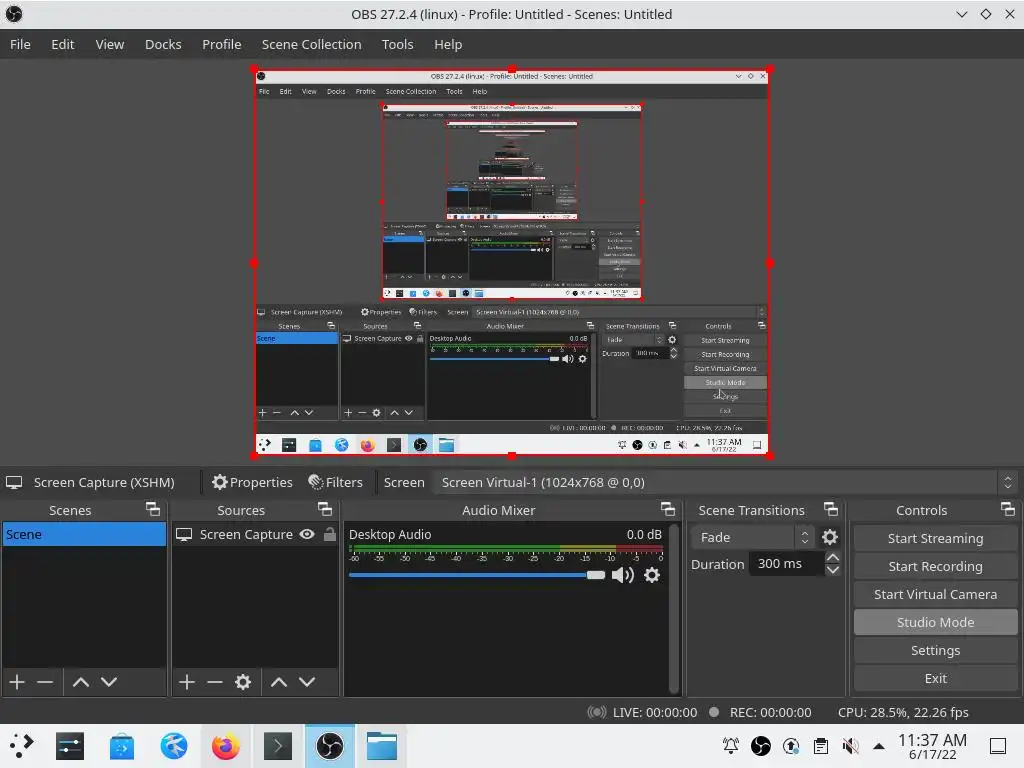Select Screen Capture source row
The image size is (1024, 768).
coord(255,534)
